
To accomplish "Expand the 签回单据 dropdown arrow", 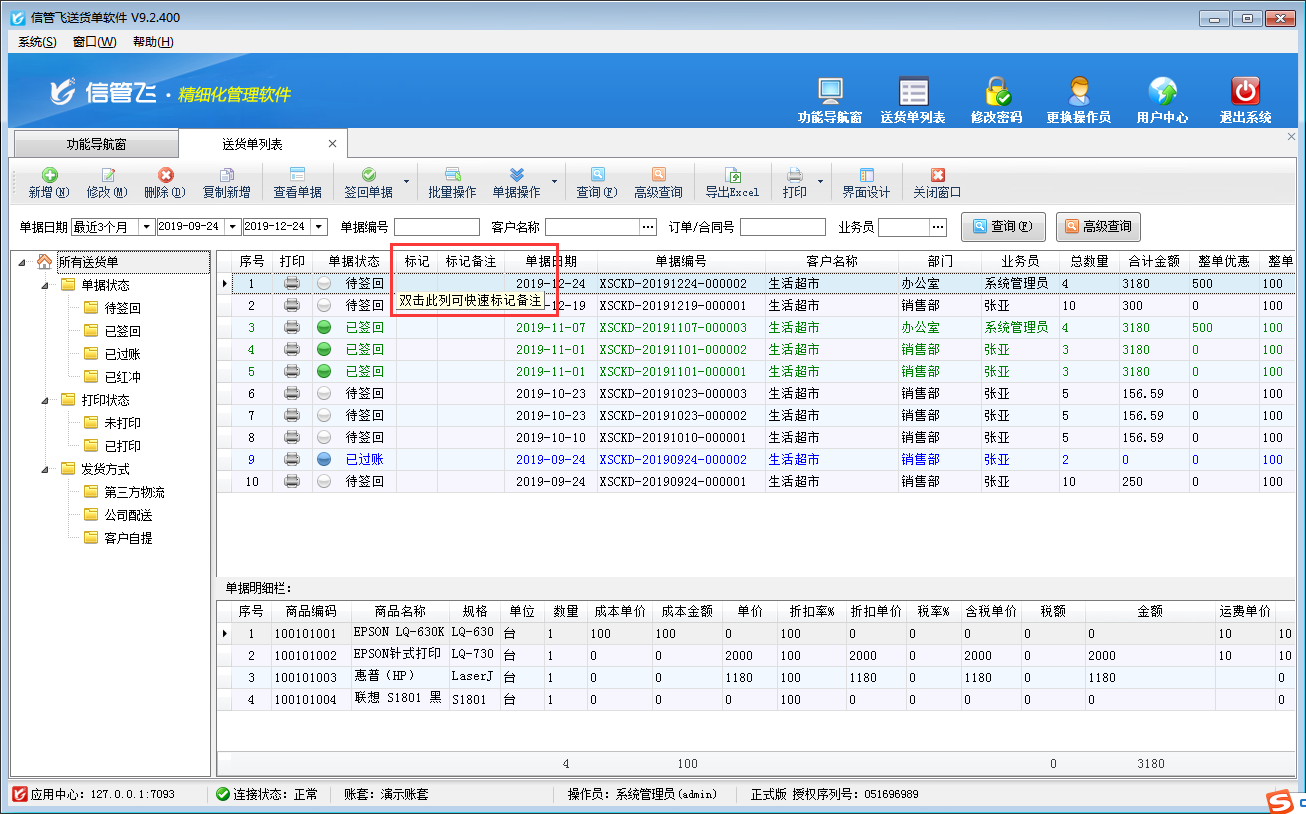I will 406,182.
